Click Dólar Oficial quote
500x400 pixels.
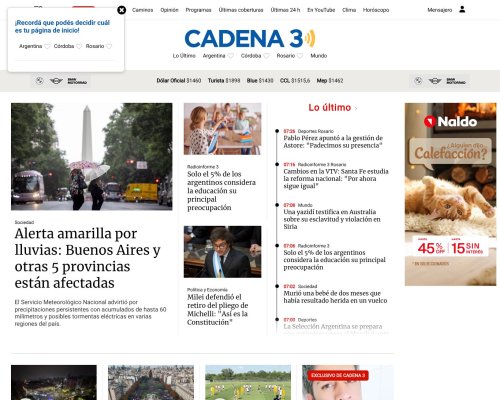click(179, 81)
